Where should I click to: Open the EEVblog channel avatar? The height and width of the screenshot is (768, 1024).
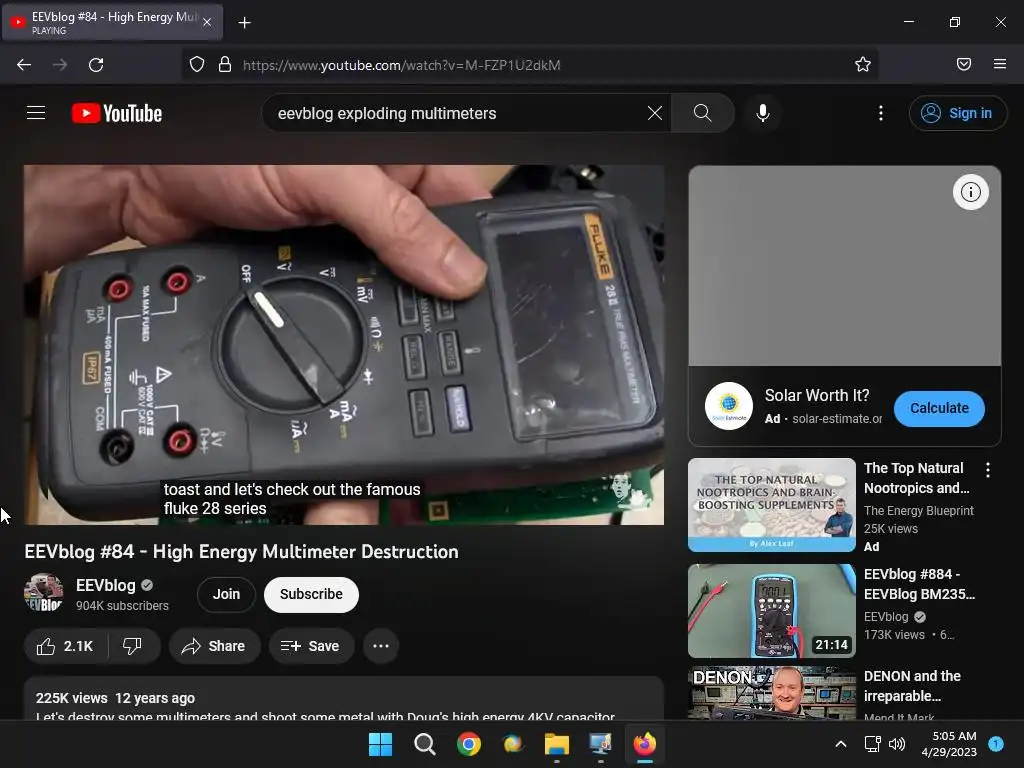(x=43, y=593)
